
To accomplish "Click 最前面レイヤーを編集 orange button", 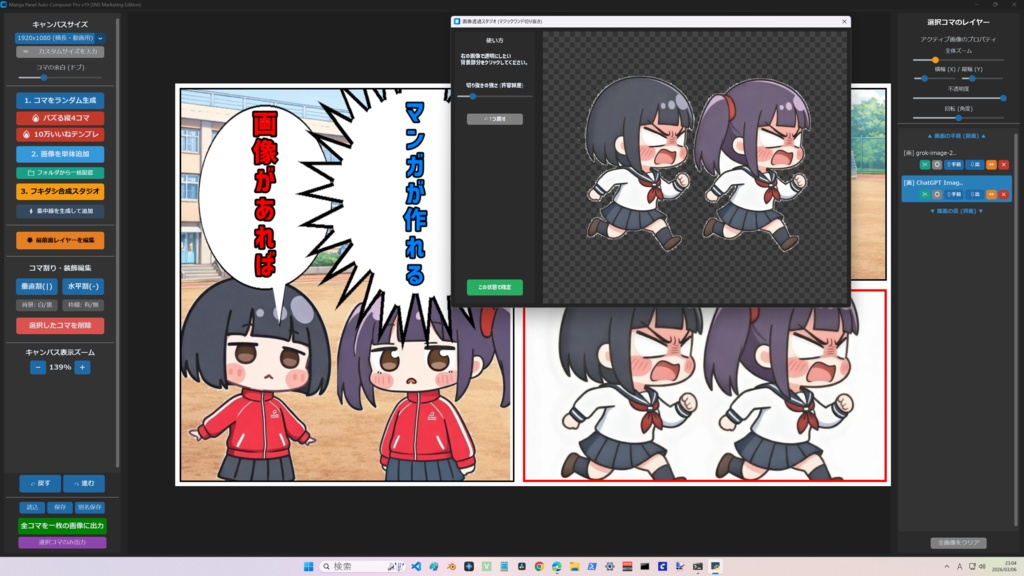I will (60, 240).
